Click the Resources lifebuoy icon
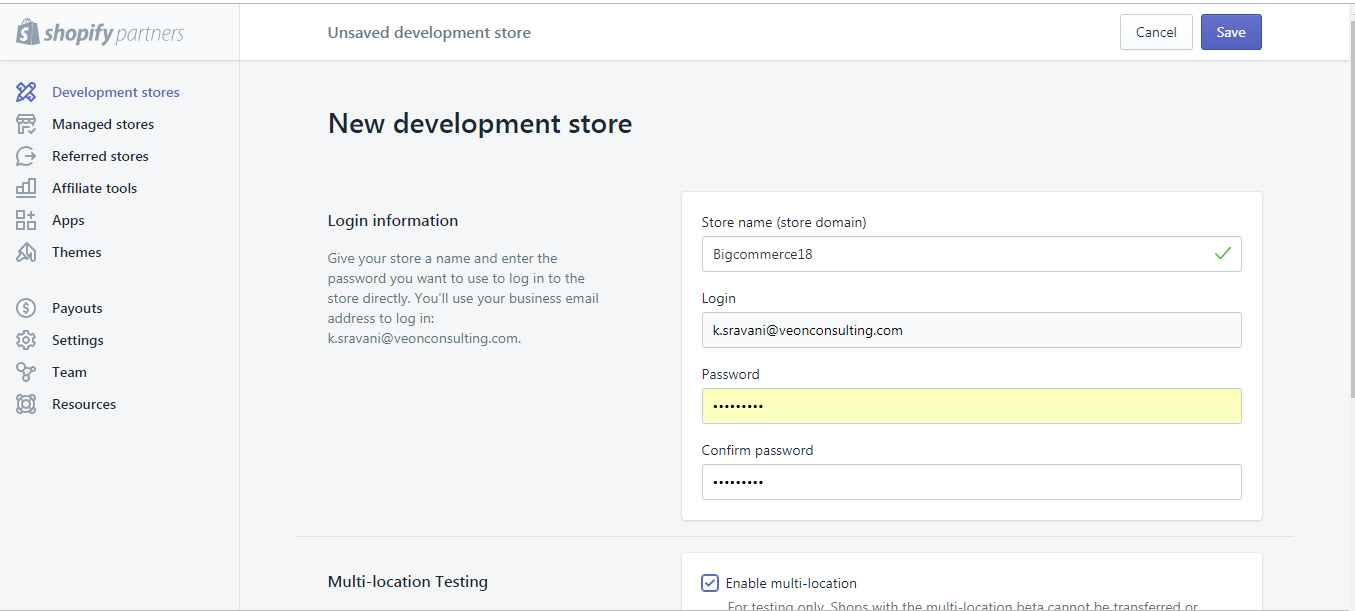This screenshot has height=611, width=1355. click(26, 404)
